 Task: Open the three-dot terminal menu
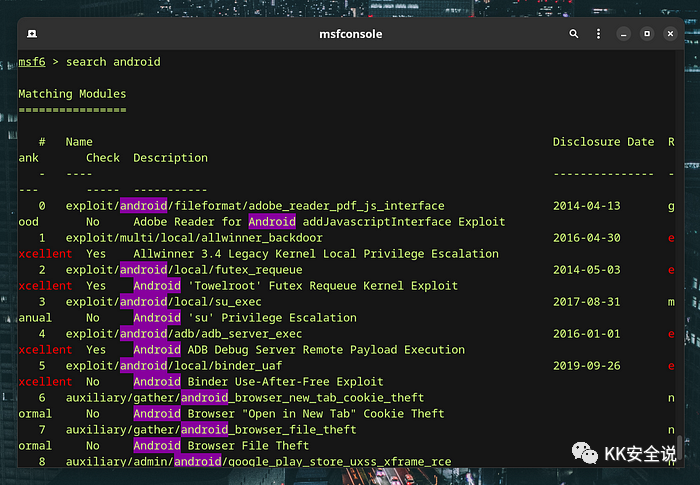[598, 34]
